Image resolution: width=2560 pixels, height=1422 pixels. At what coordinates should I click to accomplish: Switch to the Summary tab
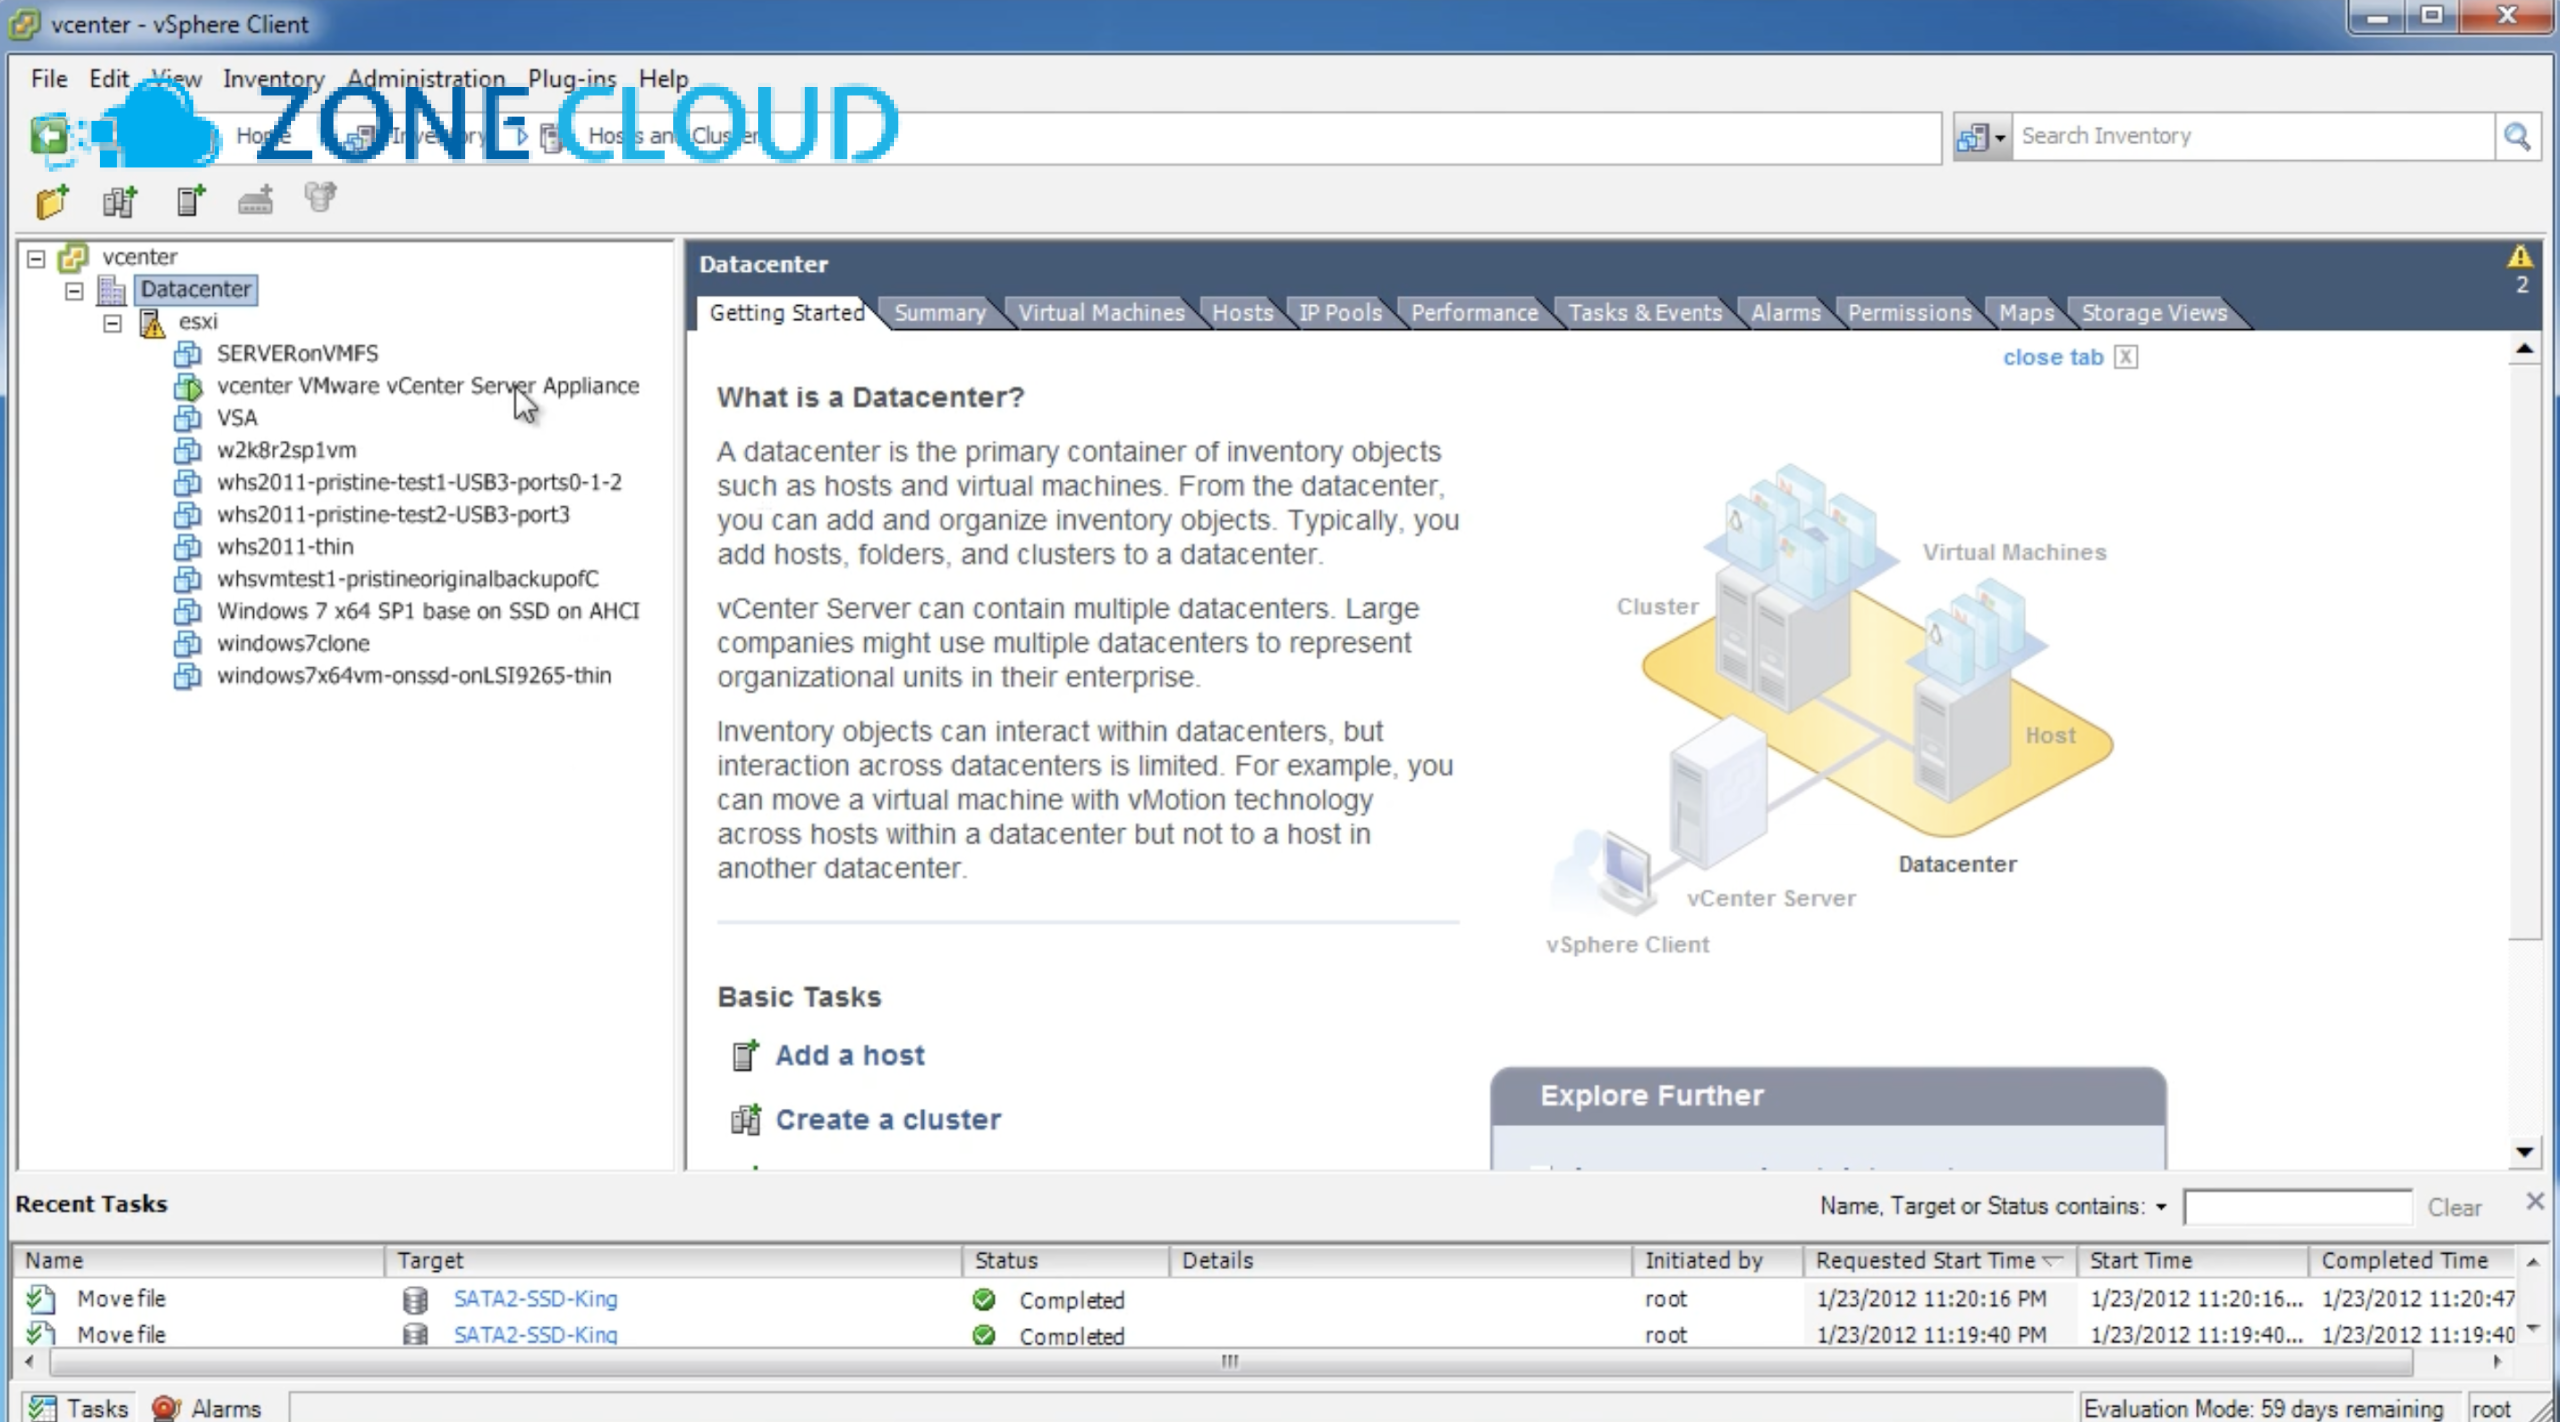(939, 313)
